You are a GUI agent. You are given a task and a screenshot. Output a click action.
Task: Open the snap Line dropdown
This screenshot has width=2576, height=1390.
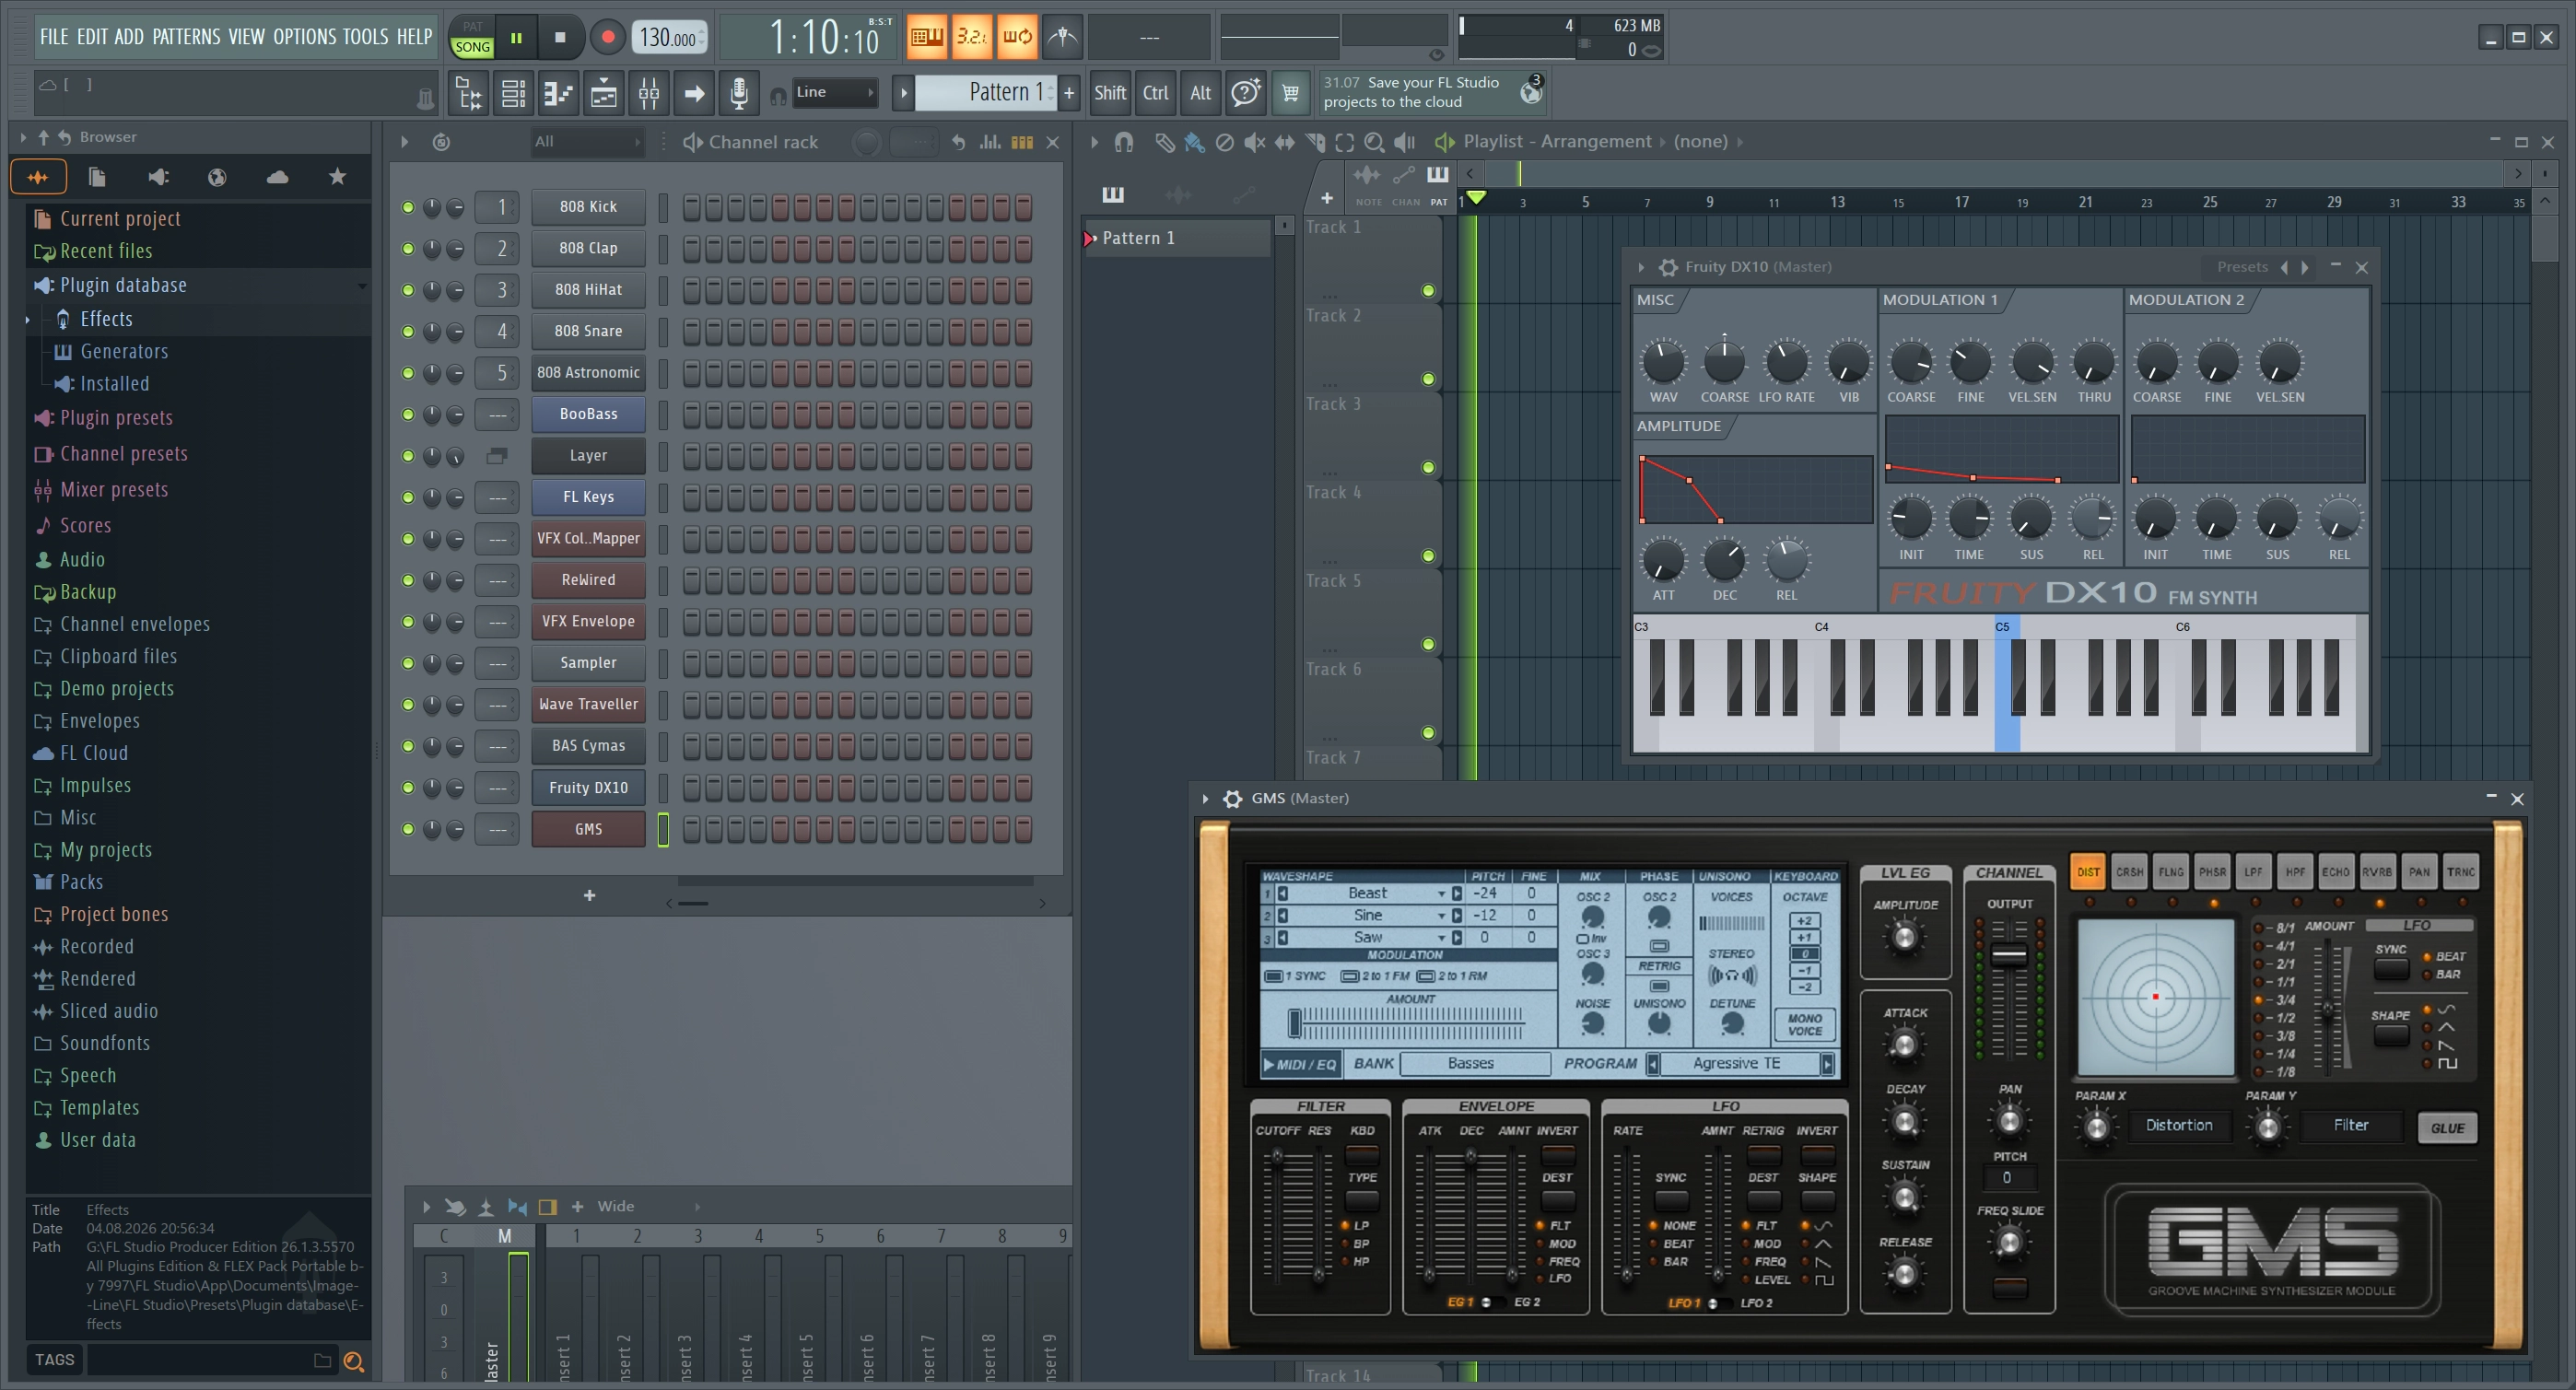tap(835, 92)
